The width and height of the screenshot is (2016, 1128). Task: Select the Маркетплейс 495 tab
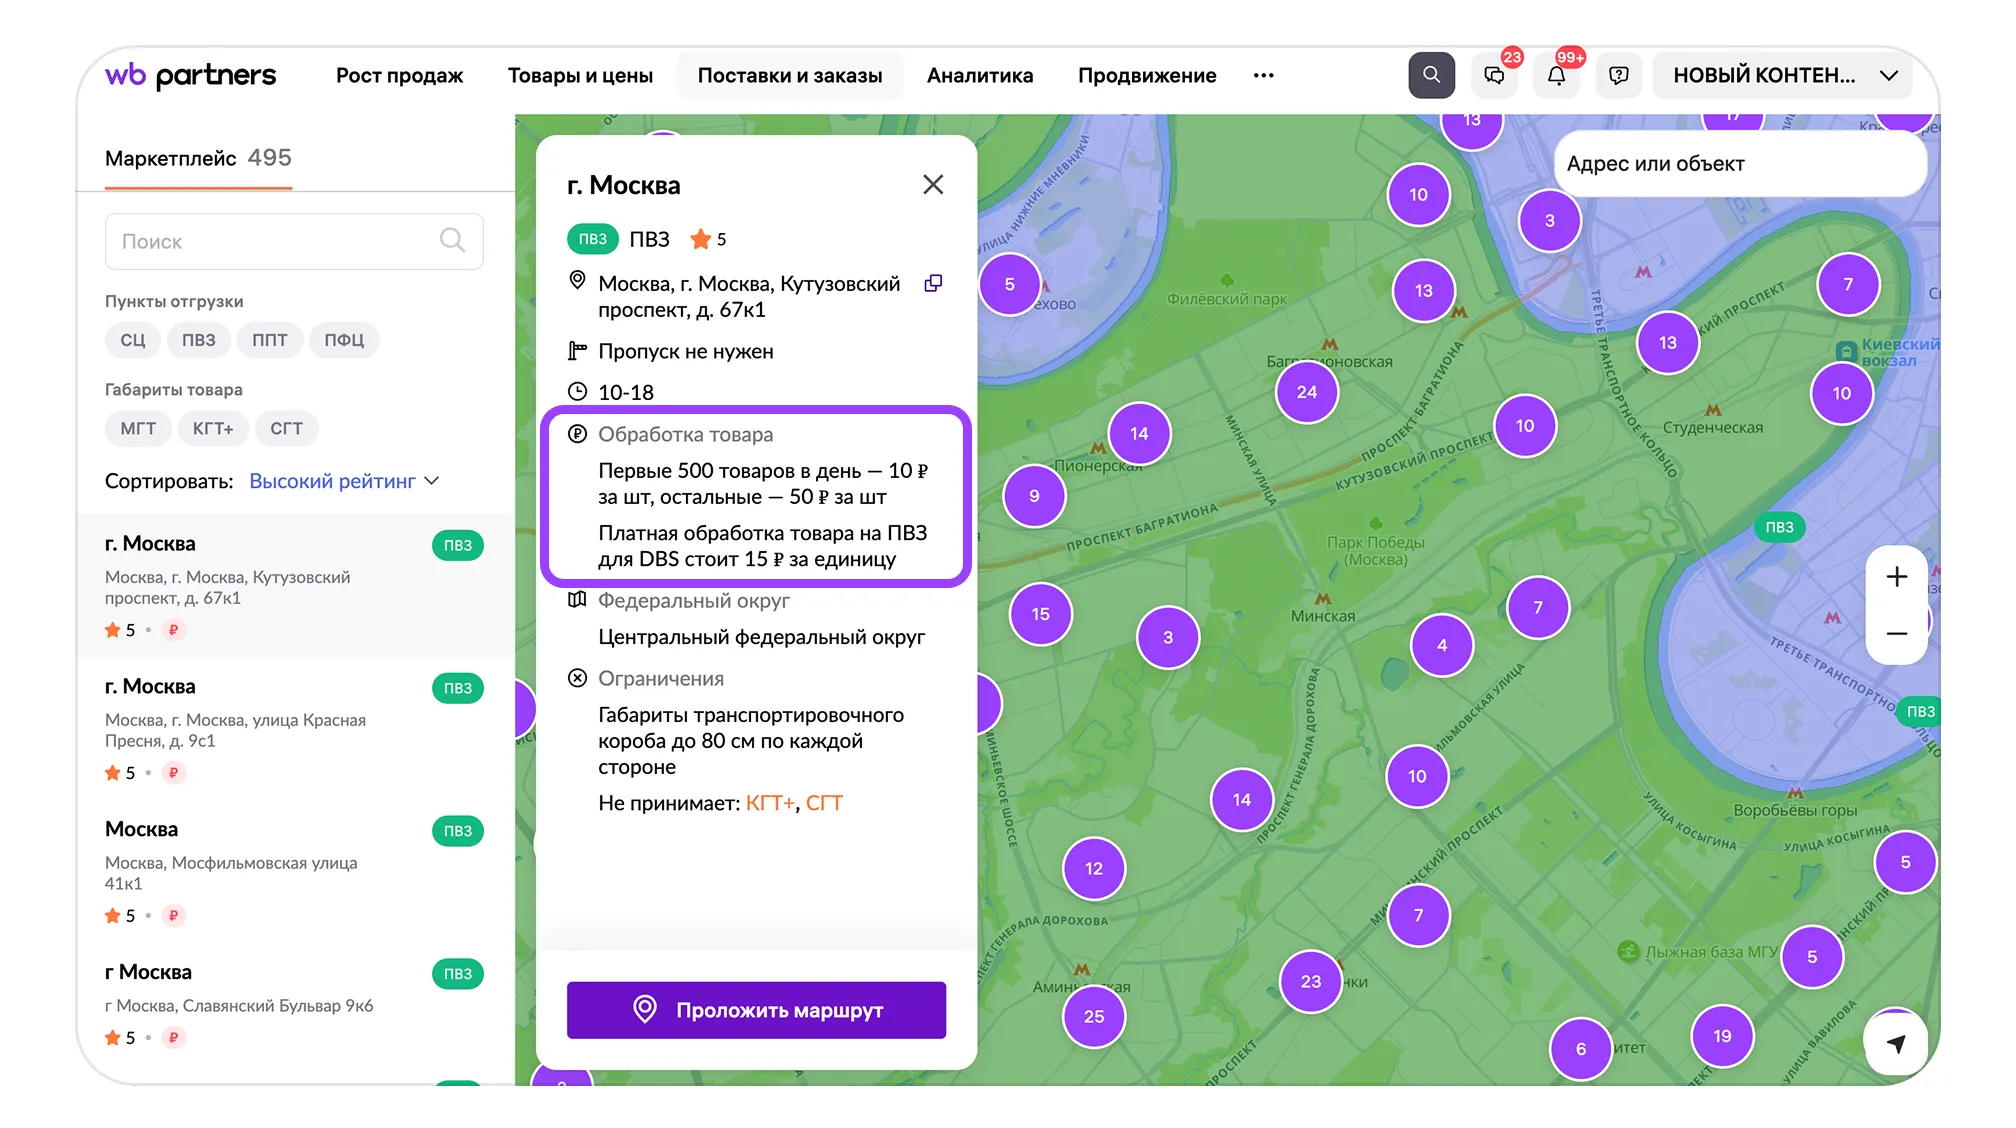[x=198, y=158]
